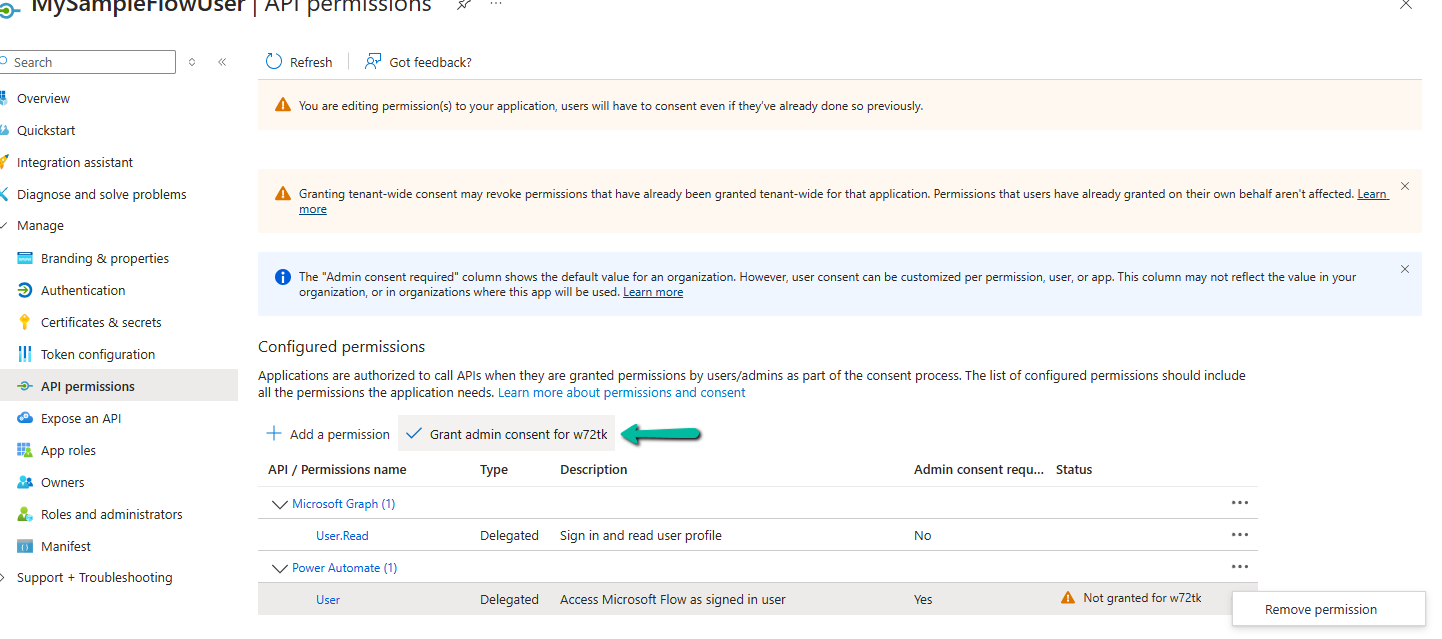Open the Manifest page
This screenshot has width=1442, height=639.
[x=65, y=546]
